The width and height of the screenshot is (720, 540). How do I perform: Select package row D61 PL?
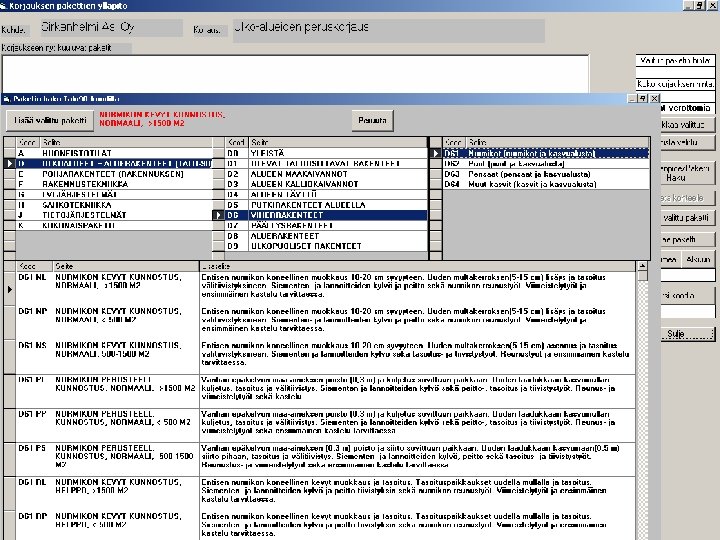[326, 391]
